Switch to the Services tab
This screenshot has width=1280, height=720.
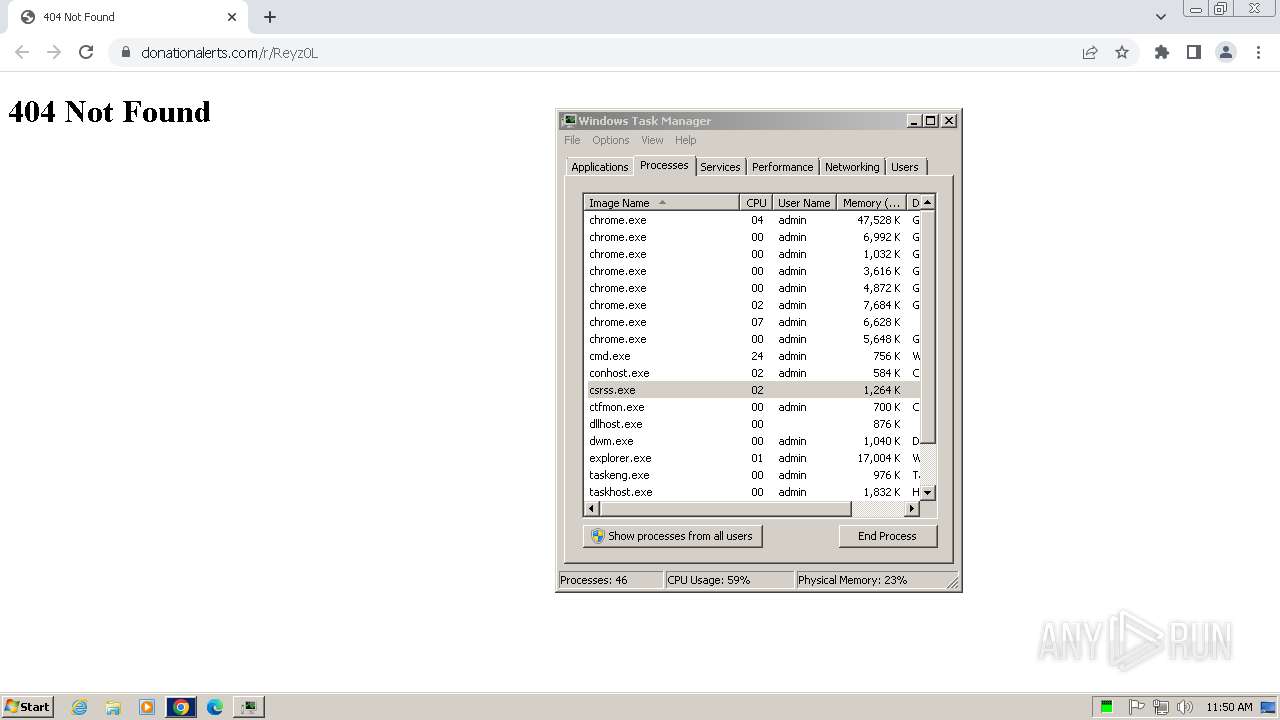point(720,167)
